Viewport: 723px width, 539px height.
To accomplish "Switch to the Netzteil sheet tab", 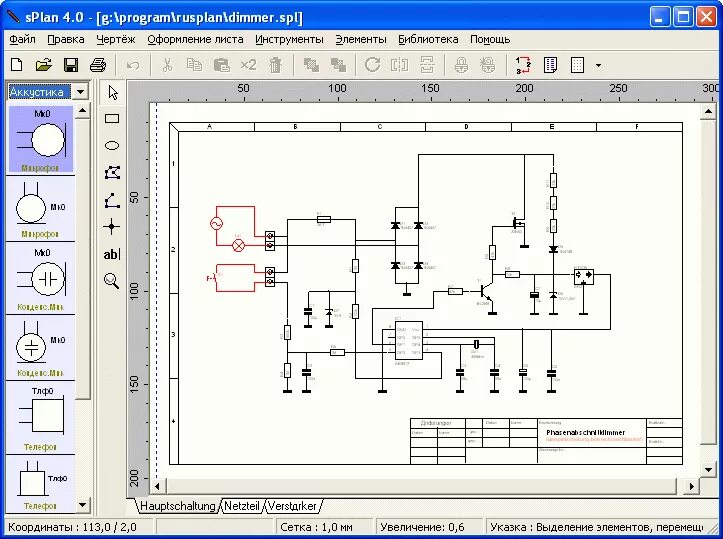I will 241,506.
